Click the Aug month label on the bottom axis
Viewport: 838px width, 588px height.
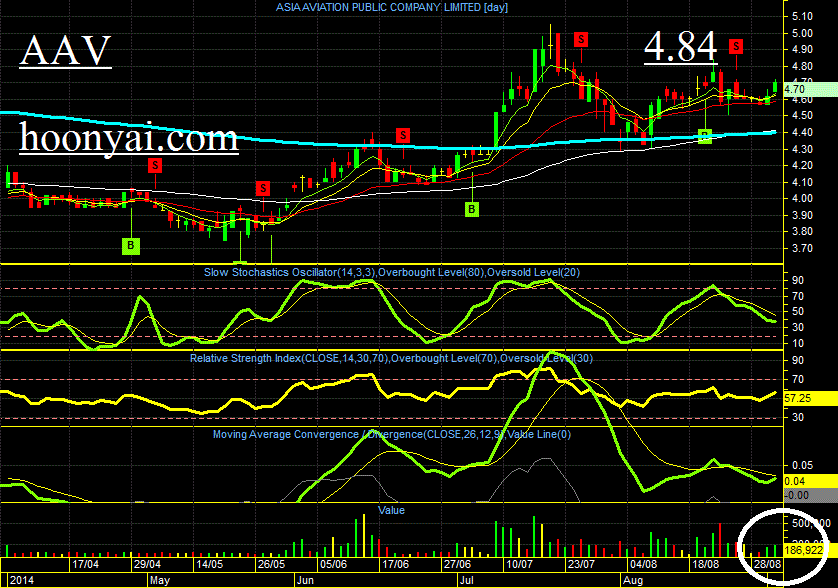pos(633,580)
